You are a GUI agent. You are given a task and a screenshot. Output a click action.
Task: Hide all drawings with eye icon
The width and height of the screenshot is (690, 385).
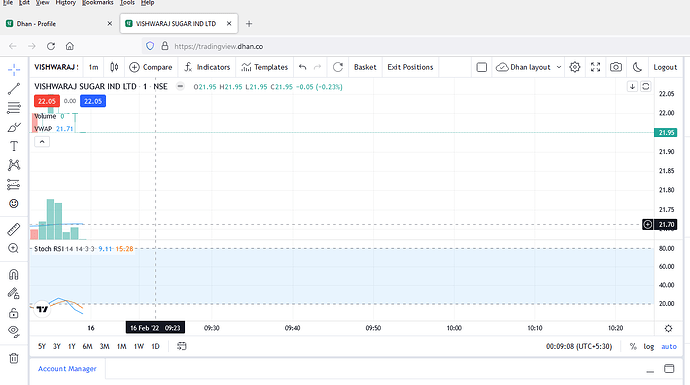tap(14, 332)
